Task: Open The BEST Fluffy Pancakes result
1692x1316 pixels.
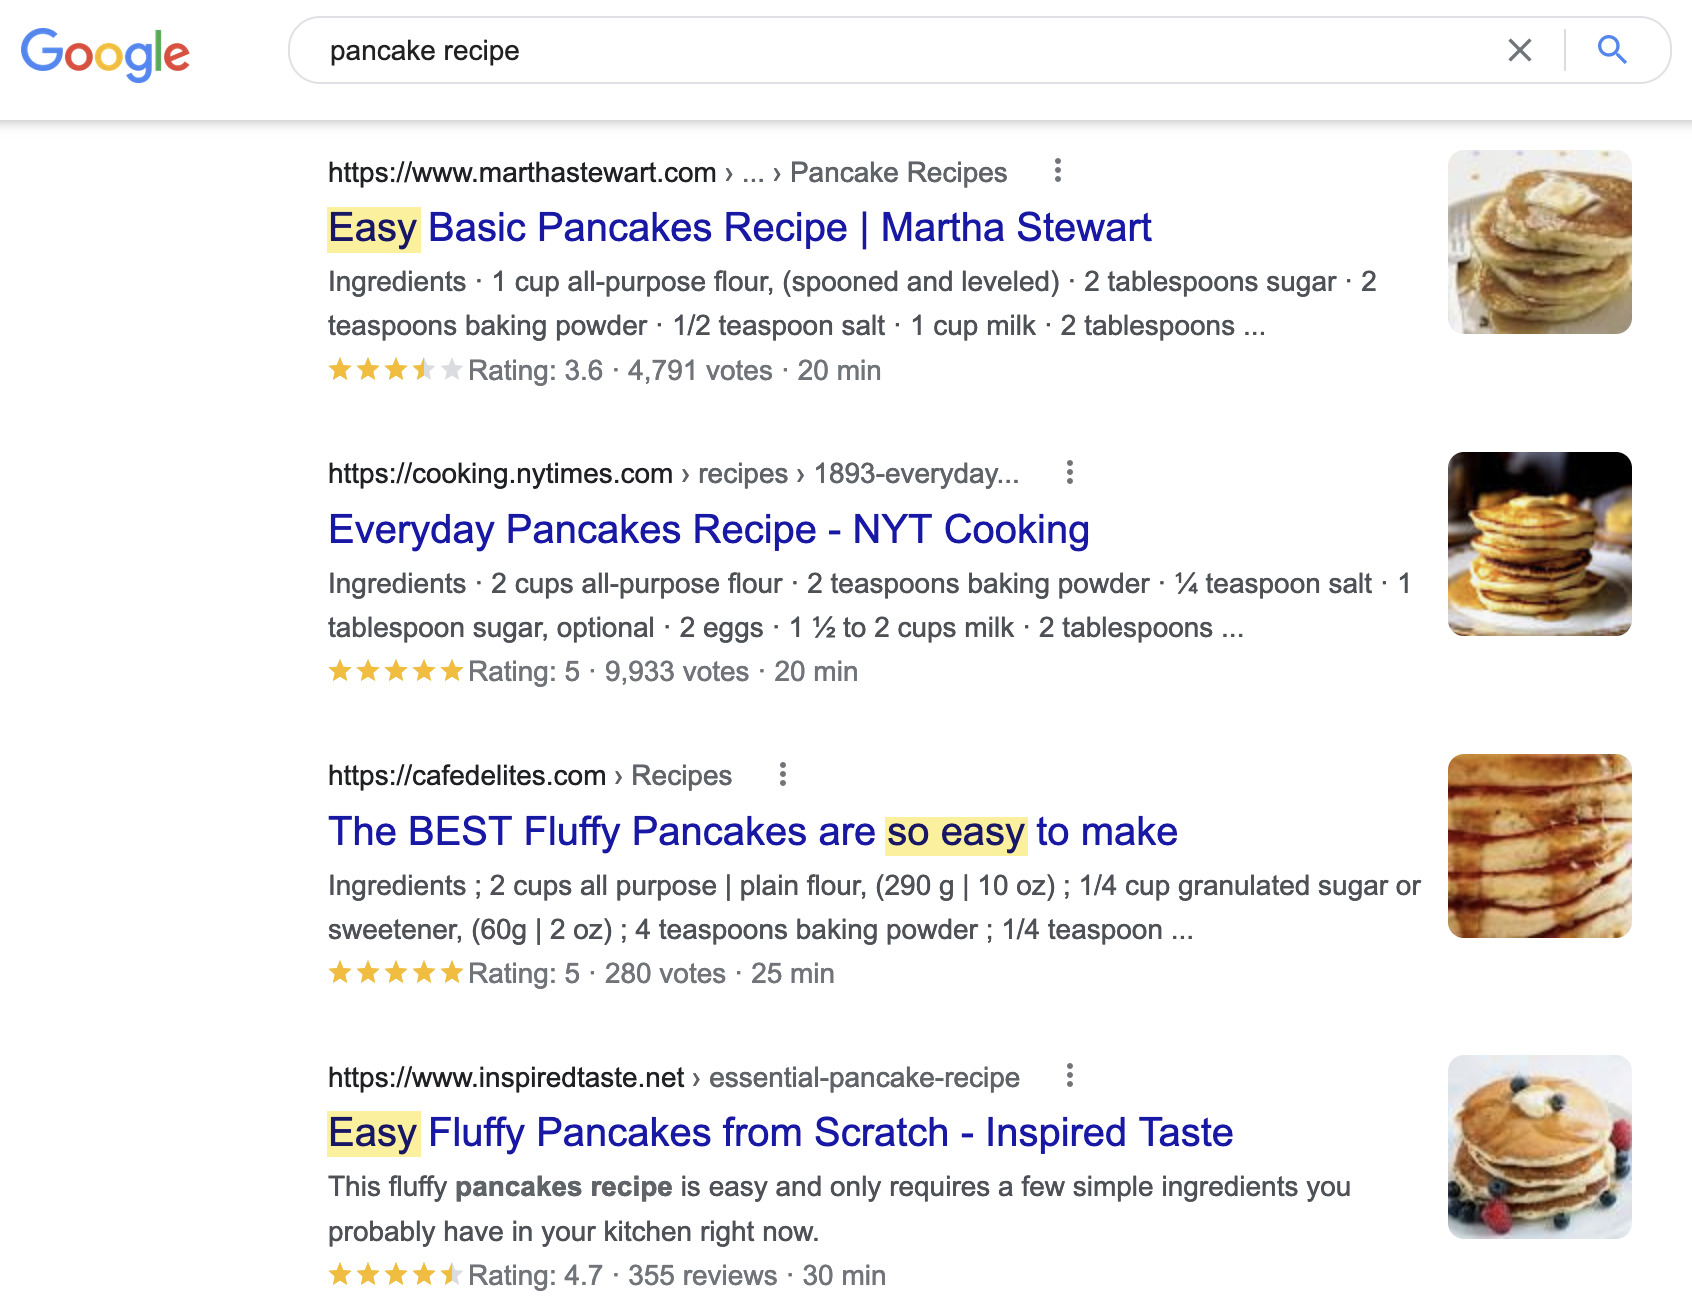Action: 752,831
